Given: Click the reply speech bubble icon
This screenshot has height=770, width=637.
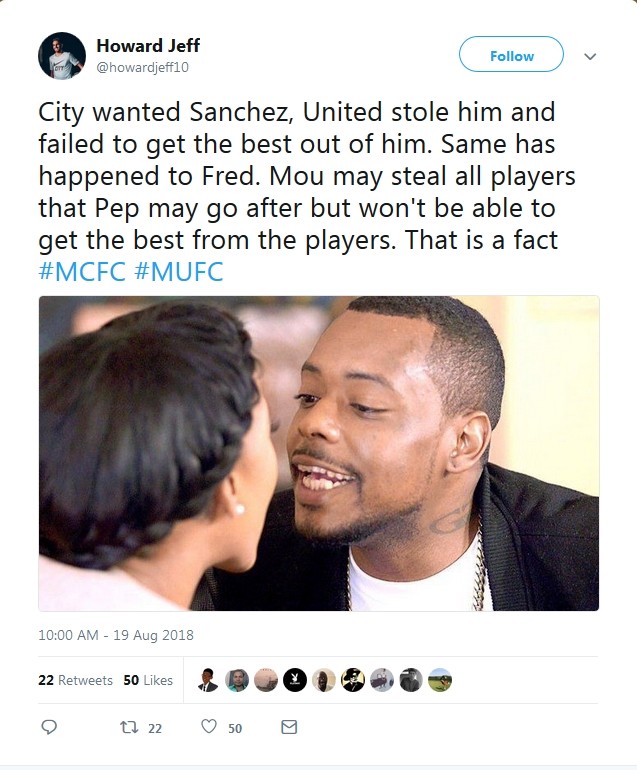Looking at the screenshot, I should click(49, 728).
